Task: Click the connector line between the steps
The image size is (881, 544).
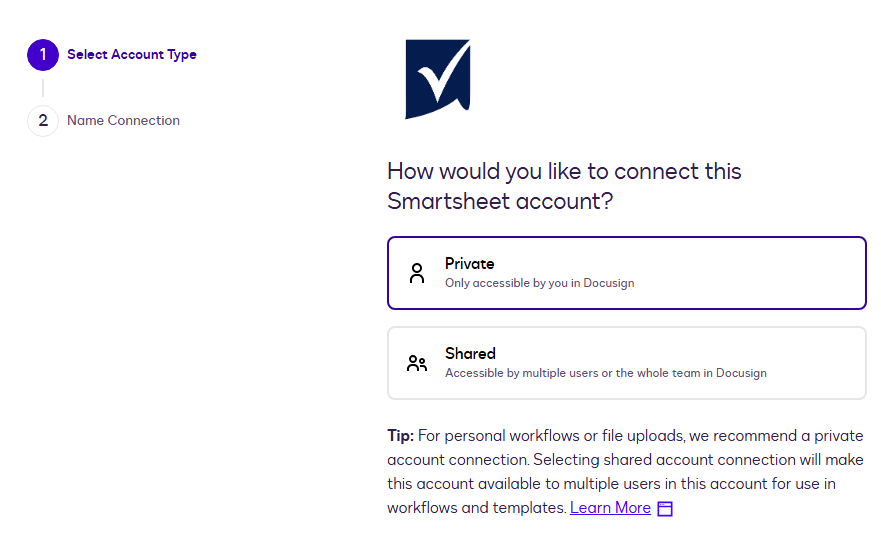Action: coord(43,88)
